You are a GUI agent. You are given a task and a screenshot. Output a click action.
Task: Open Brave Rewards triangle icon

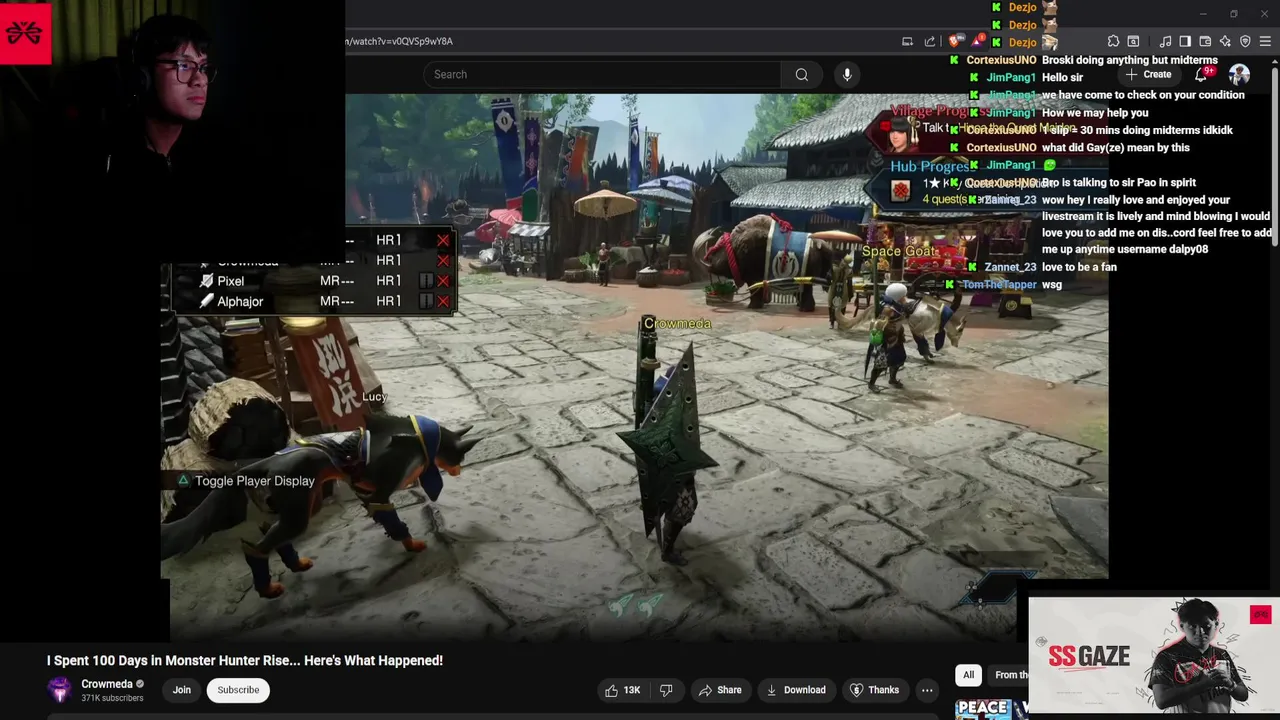(979, 41)
